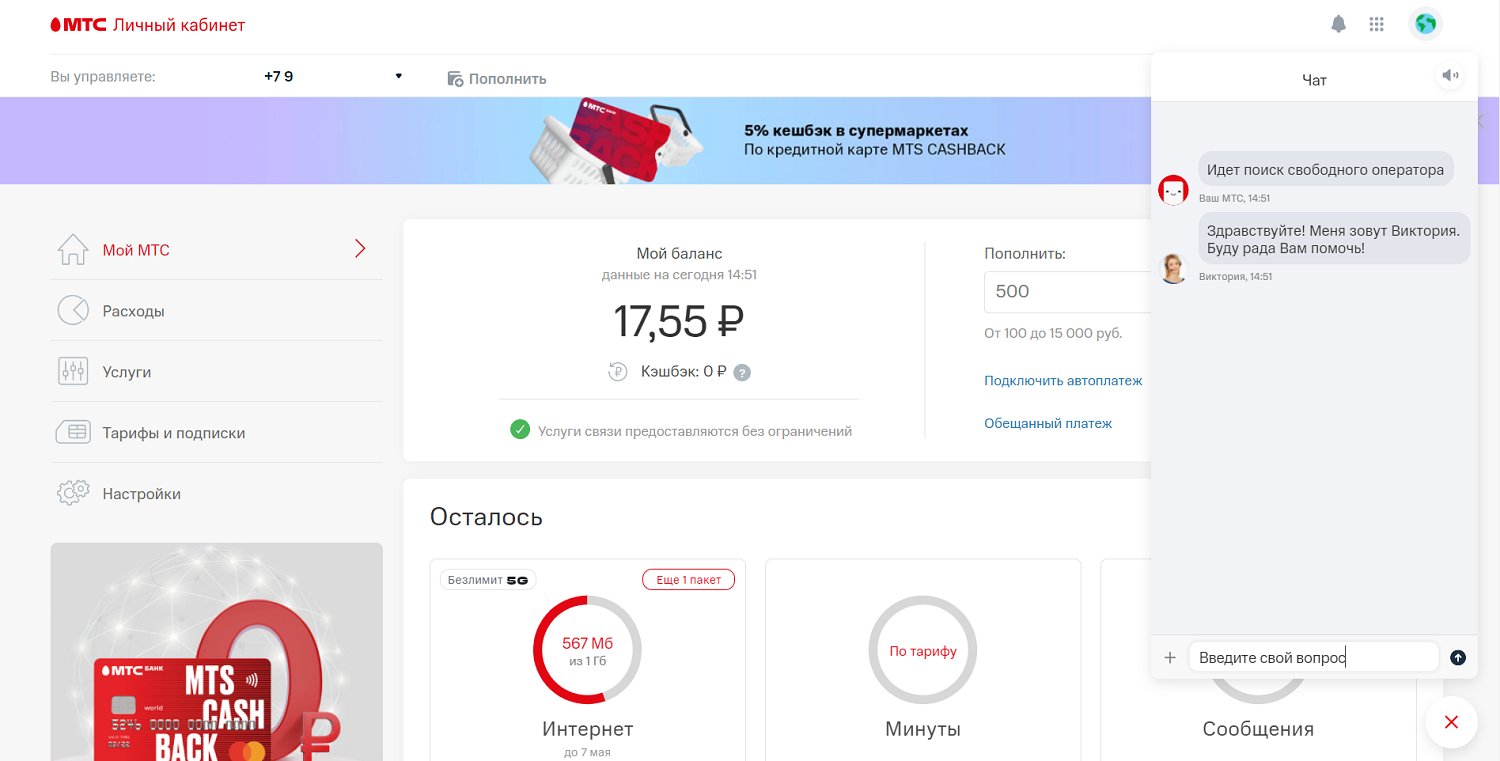Image resolution: width=1500 pixels, height=761 pixels.
Task: Click the text От 100 до 15 000 руб.
Action: click(x=1053, y=333)
